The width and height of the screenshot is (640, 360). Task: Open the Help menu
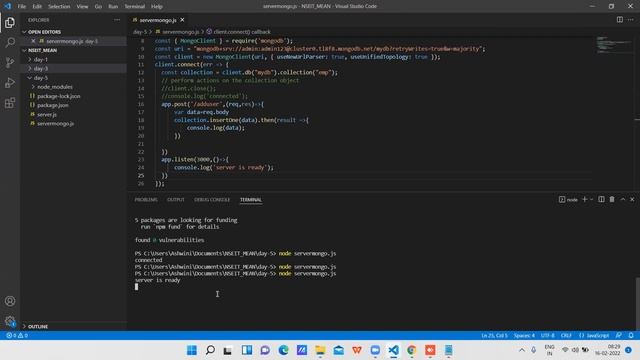click(157, 6)
